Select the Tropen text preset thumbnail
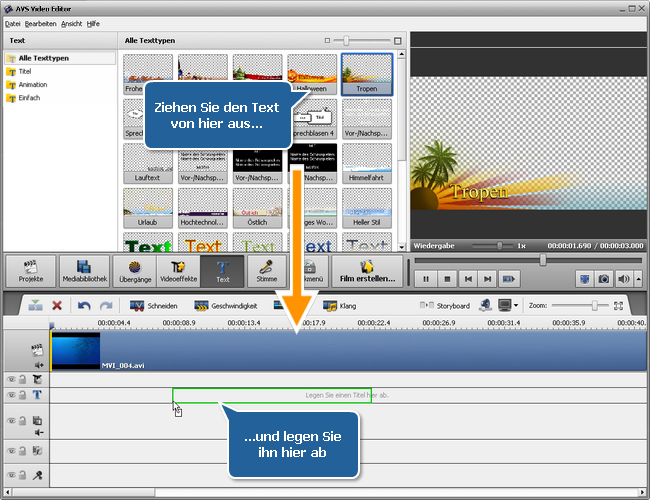Viewport: 650px width, 500px height. click(x=367, y=74)
